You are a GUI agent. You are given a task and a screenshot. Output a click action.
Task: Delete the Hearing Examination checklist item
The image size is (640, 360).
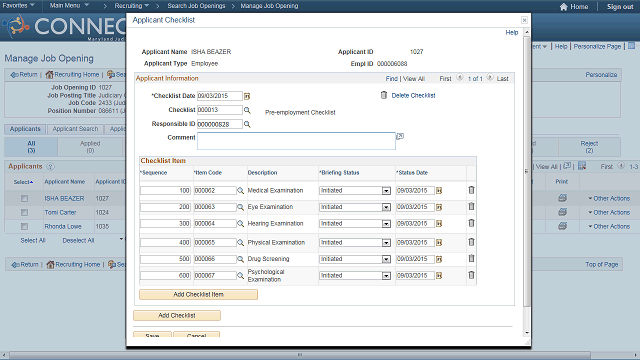(471, 223)
